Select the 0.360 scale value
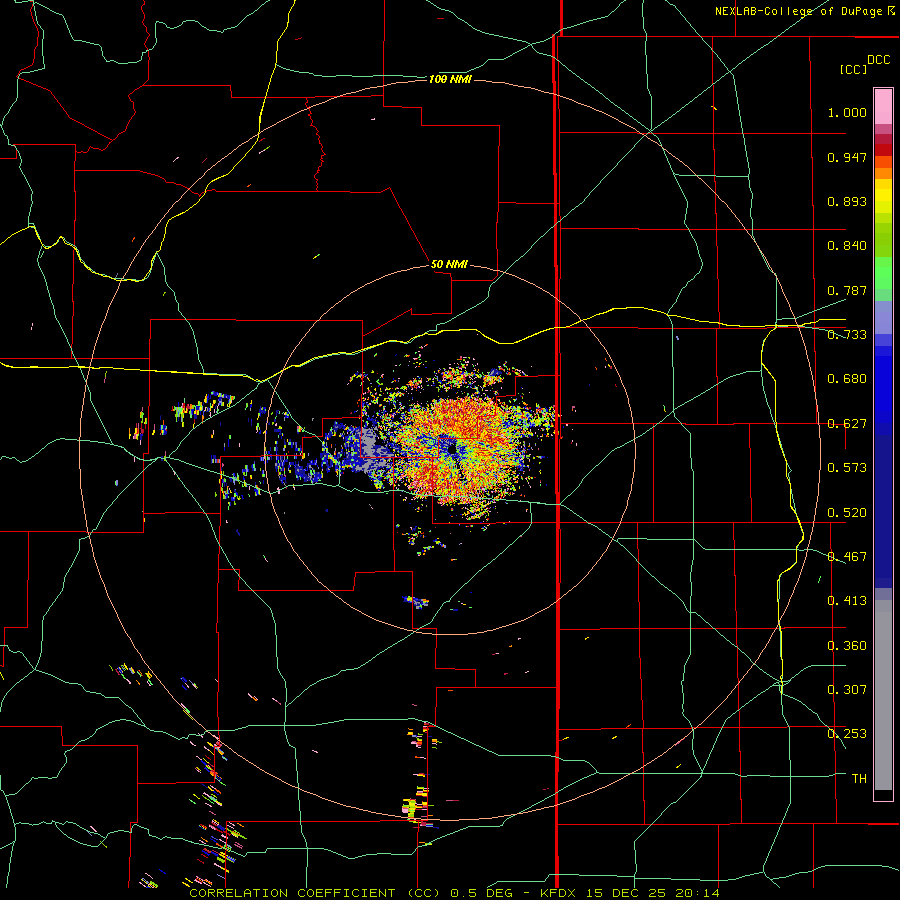The width and height of the screenshot is (900, 900). click(847, 646)
